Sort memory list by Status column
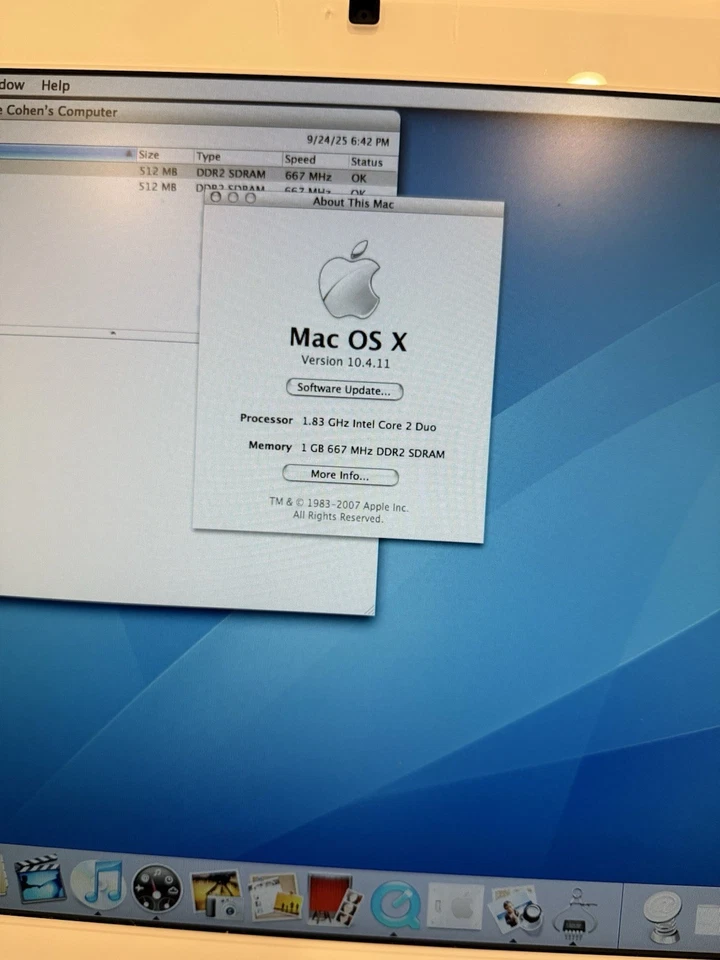The height and width of the screenshot is (960, 720). pyautogui.click(x=372, y=162)
